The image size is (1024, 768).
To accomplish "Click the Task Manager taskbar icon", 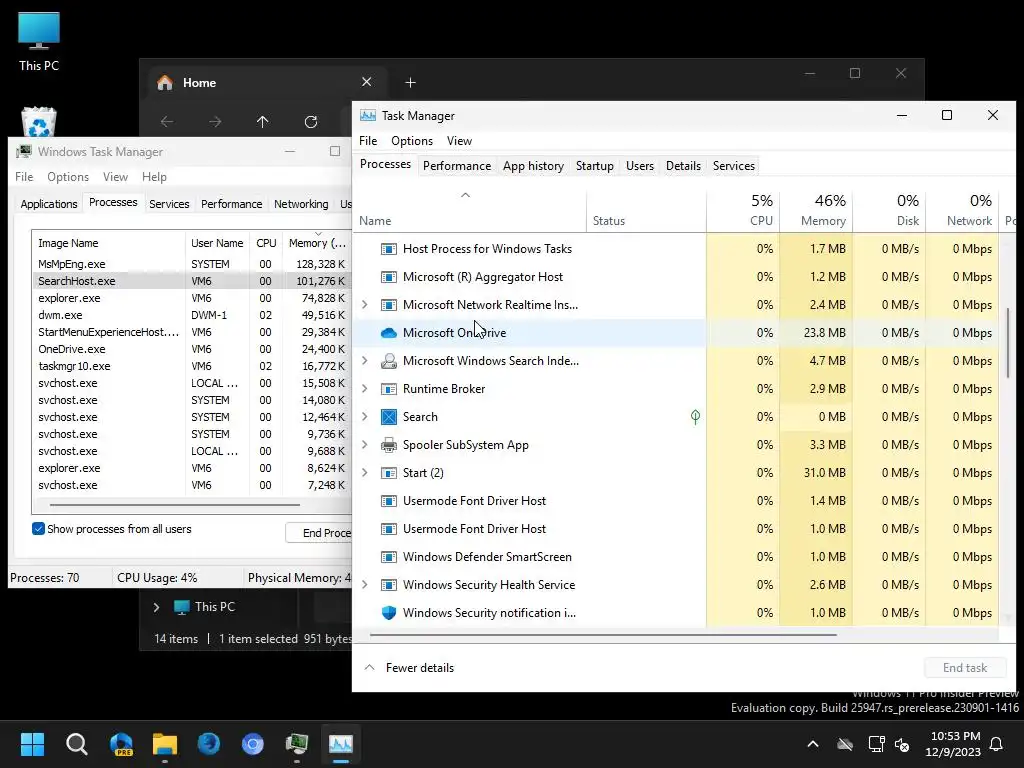I will (340, 744).
